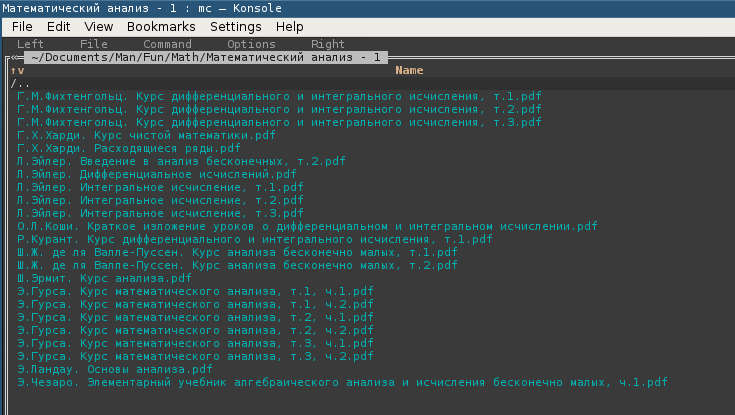This screenshot has height=415, width=735.
Task: Click the Name column header
Action: (x=409, y=71)
